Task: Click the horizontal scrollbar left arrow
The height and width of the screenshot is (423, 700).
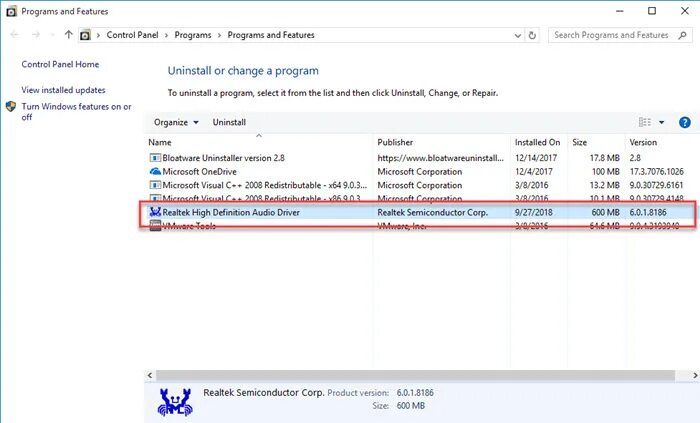Action: (150, 375)
